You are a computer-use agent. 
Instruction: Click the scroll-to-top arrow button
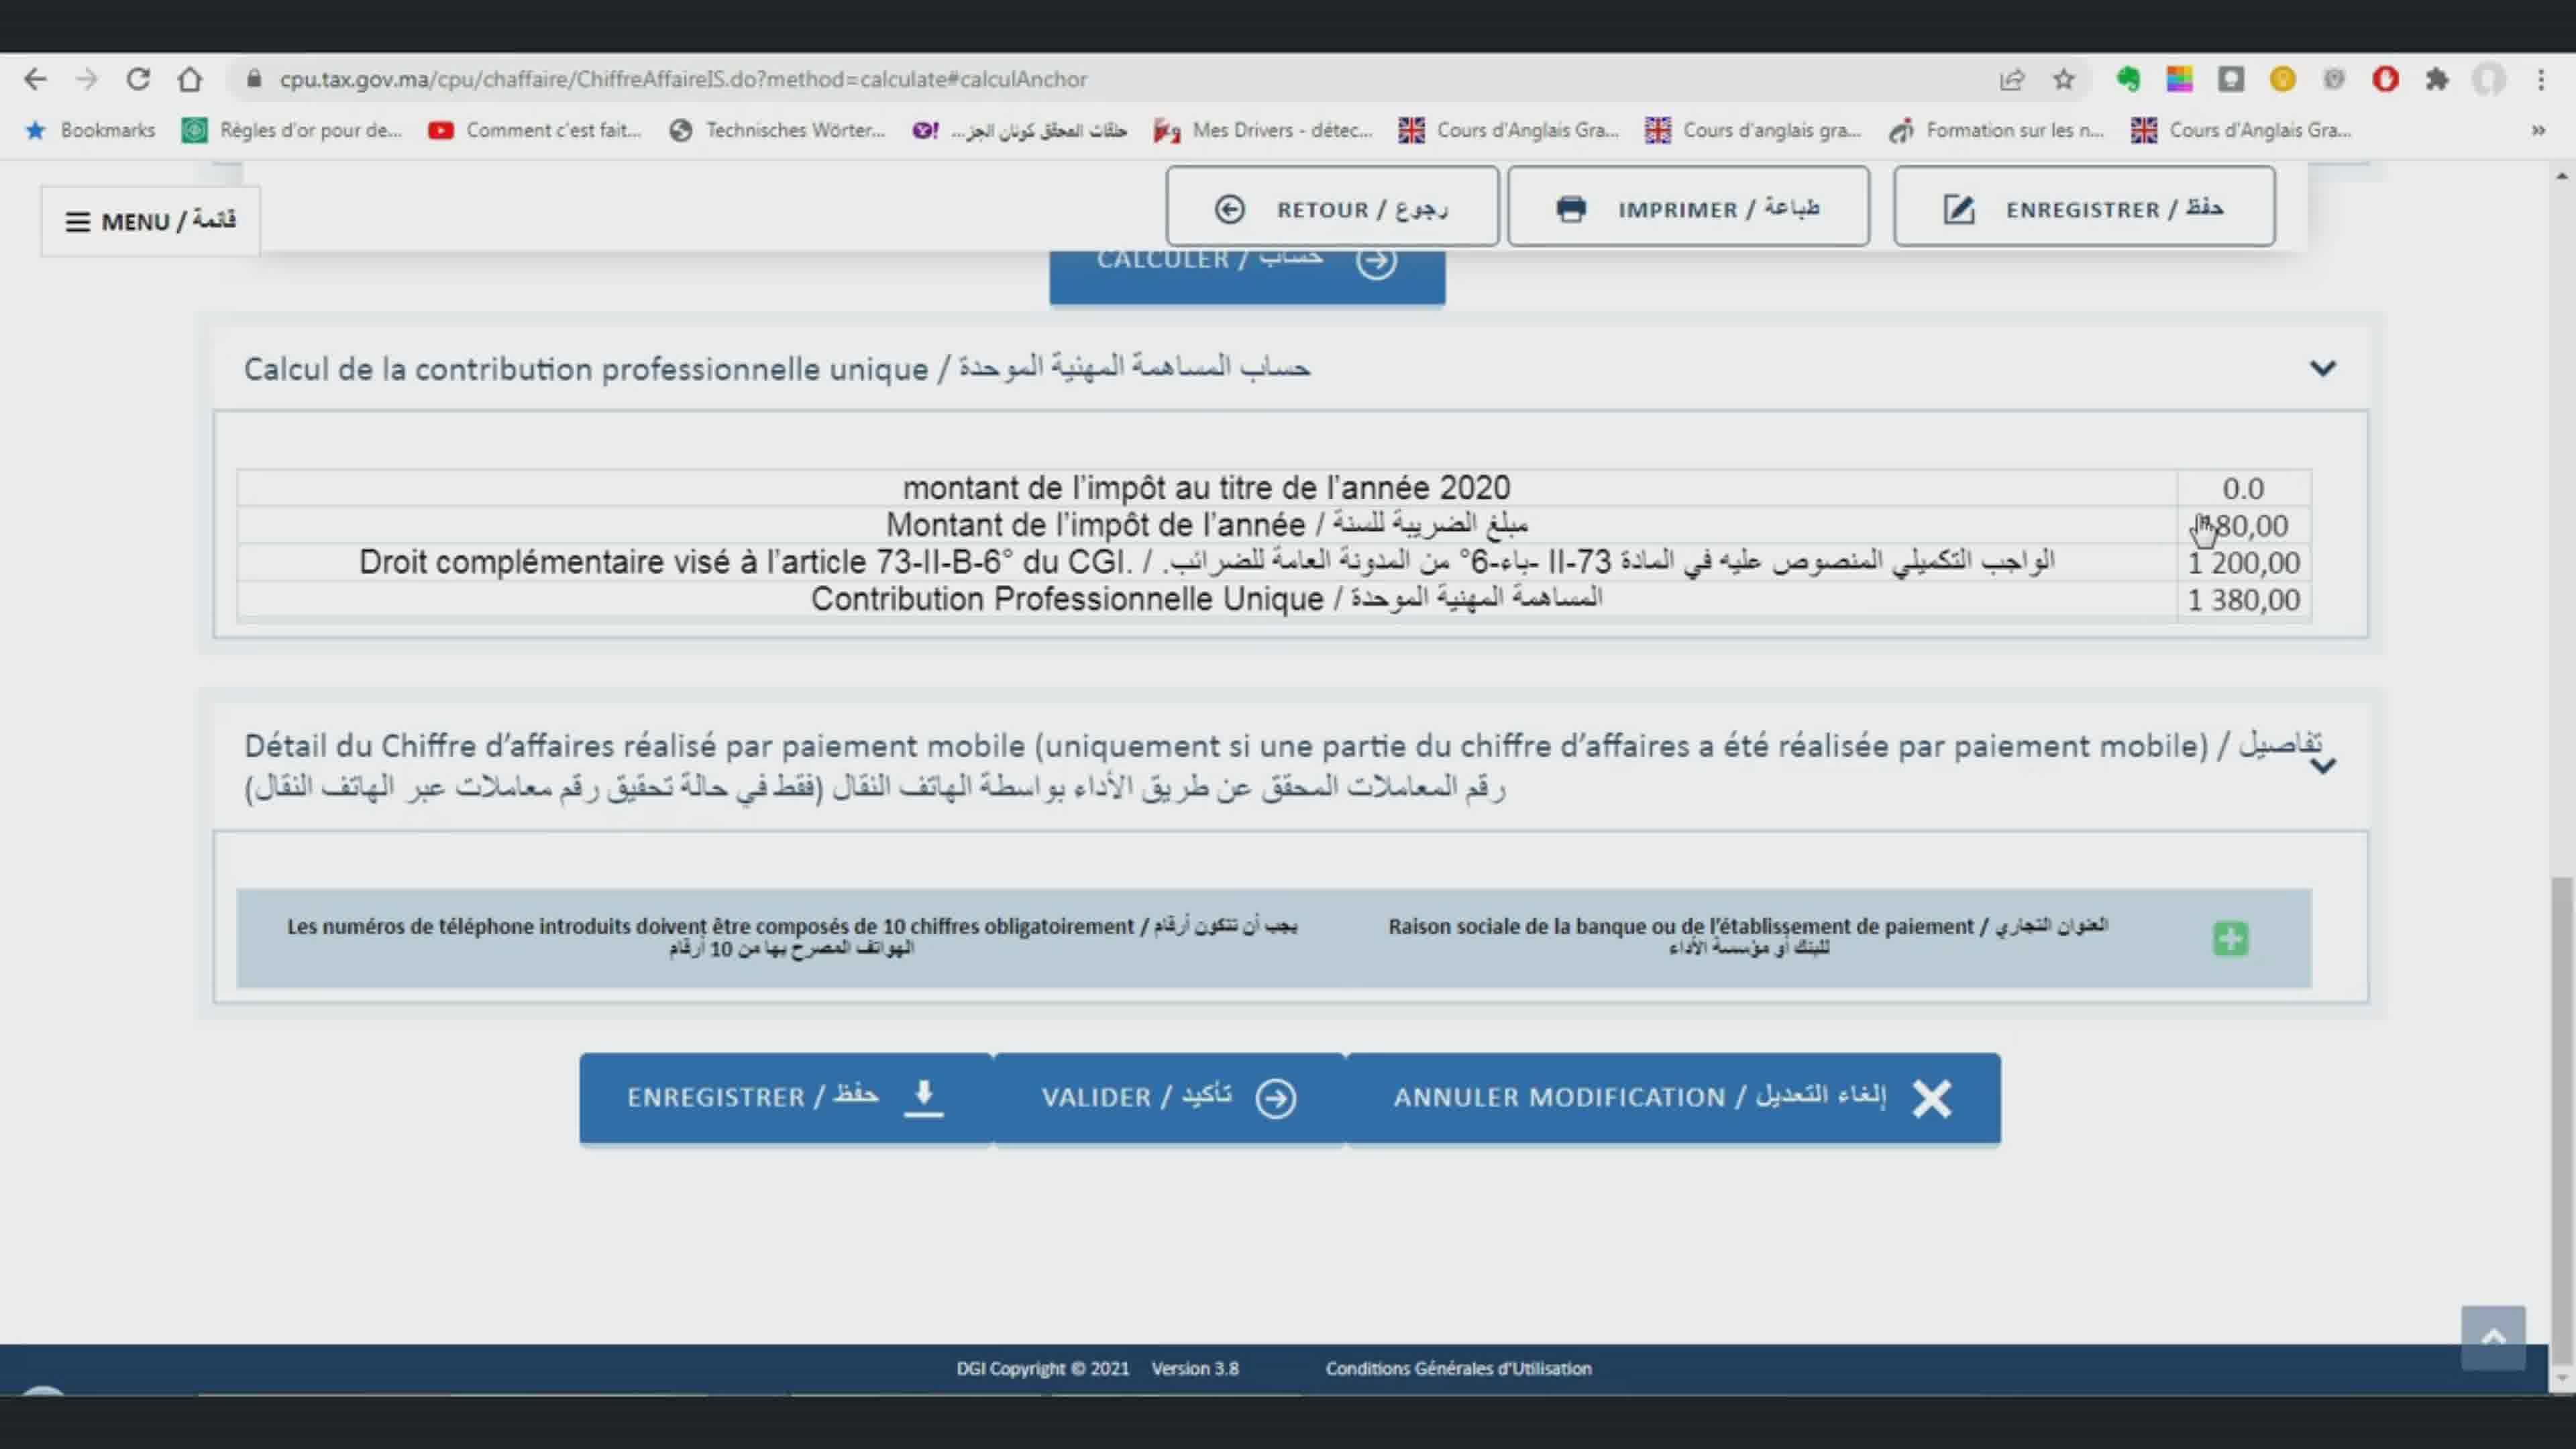(2493, 1337)
